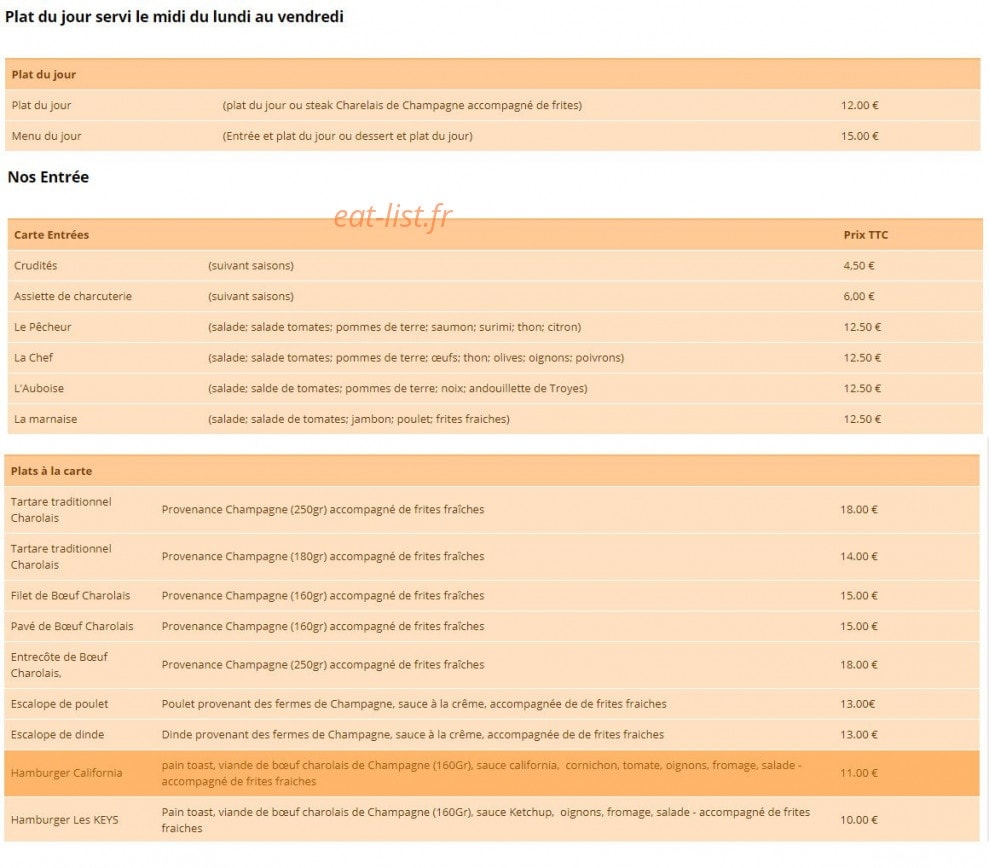The image size is (989, 868).
Task: Click the 'Carte Entrées' table header
Action: click(51, 235)
